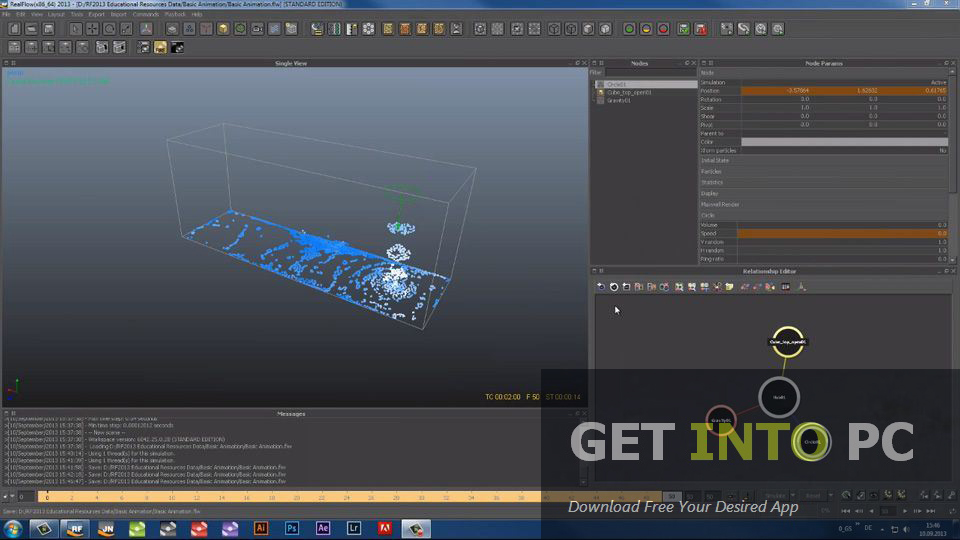The image size is (960, 540).
Task: Save the project with the toolbar disk icon
Action: coord(48,29)
